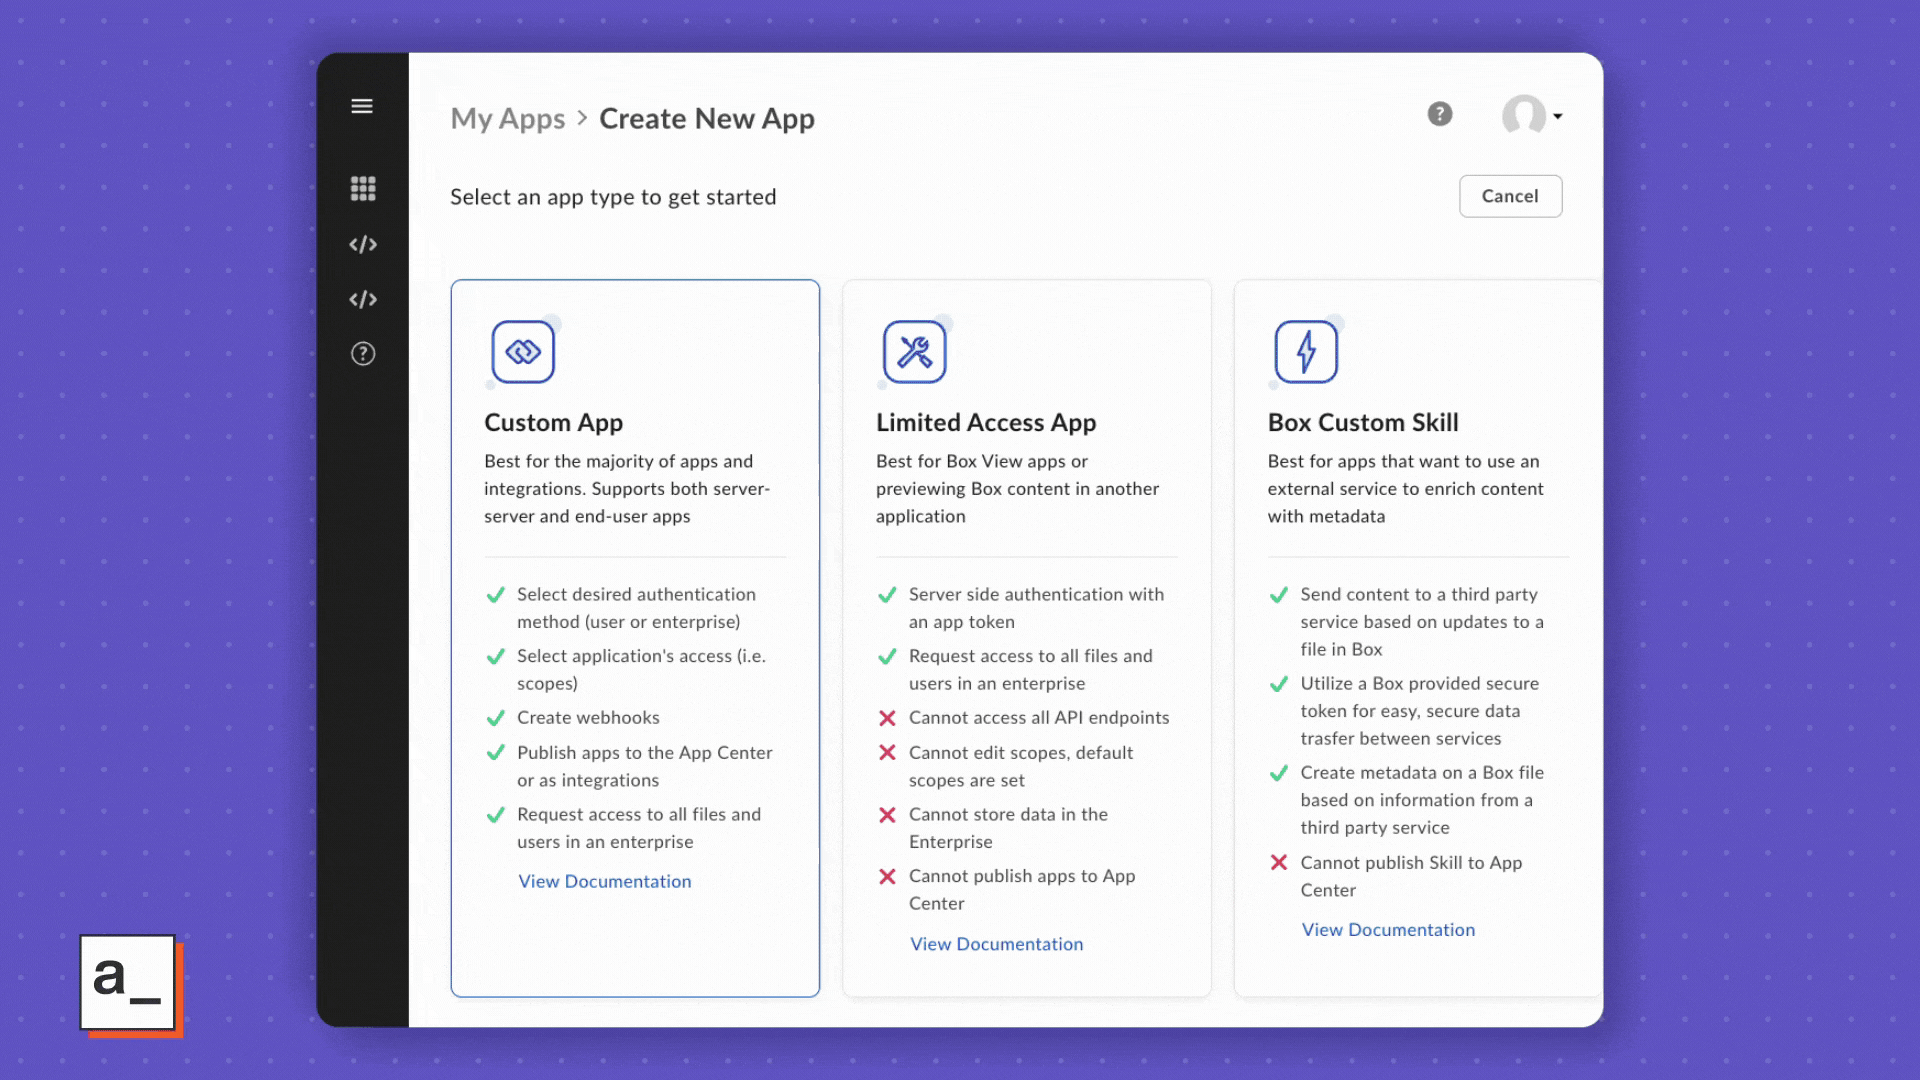Image resolution: width=1920 pixels, height=1080 pixels.
Task: Click the Custom App description text
Action: pyautogui.click(x=627, y=489)
